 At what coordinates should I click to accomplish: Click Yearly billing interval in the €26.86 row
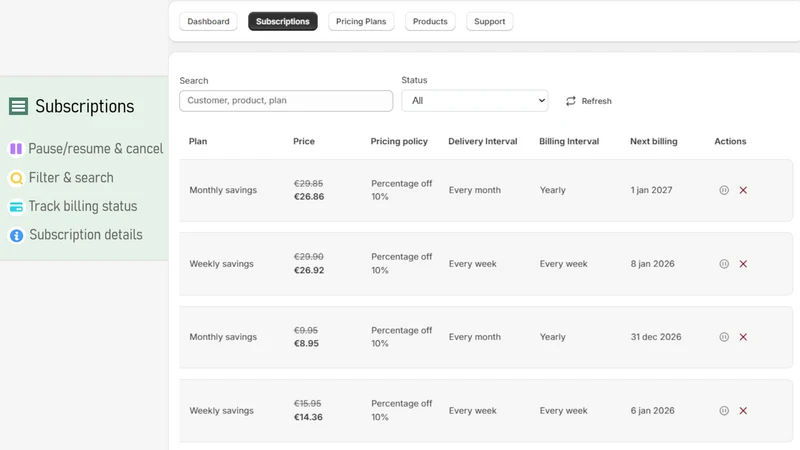tap(553, 190)
